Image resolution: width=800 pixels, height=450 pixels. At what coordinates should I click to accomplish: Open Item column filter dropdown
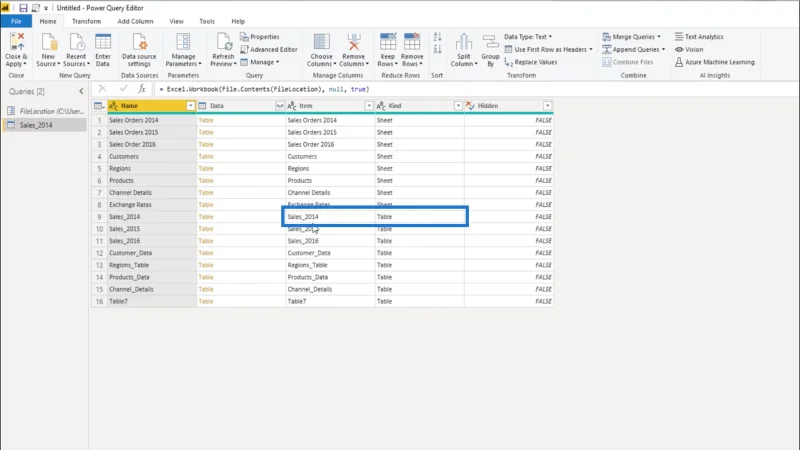pos(369,106)
